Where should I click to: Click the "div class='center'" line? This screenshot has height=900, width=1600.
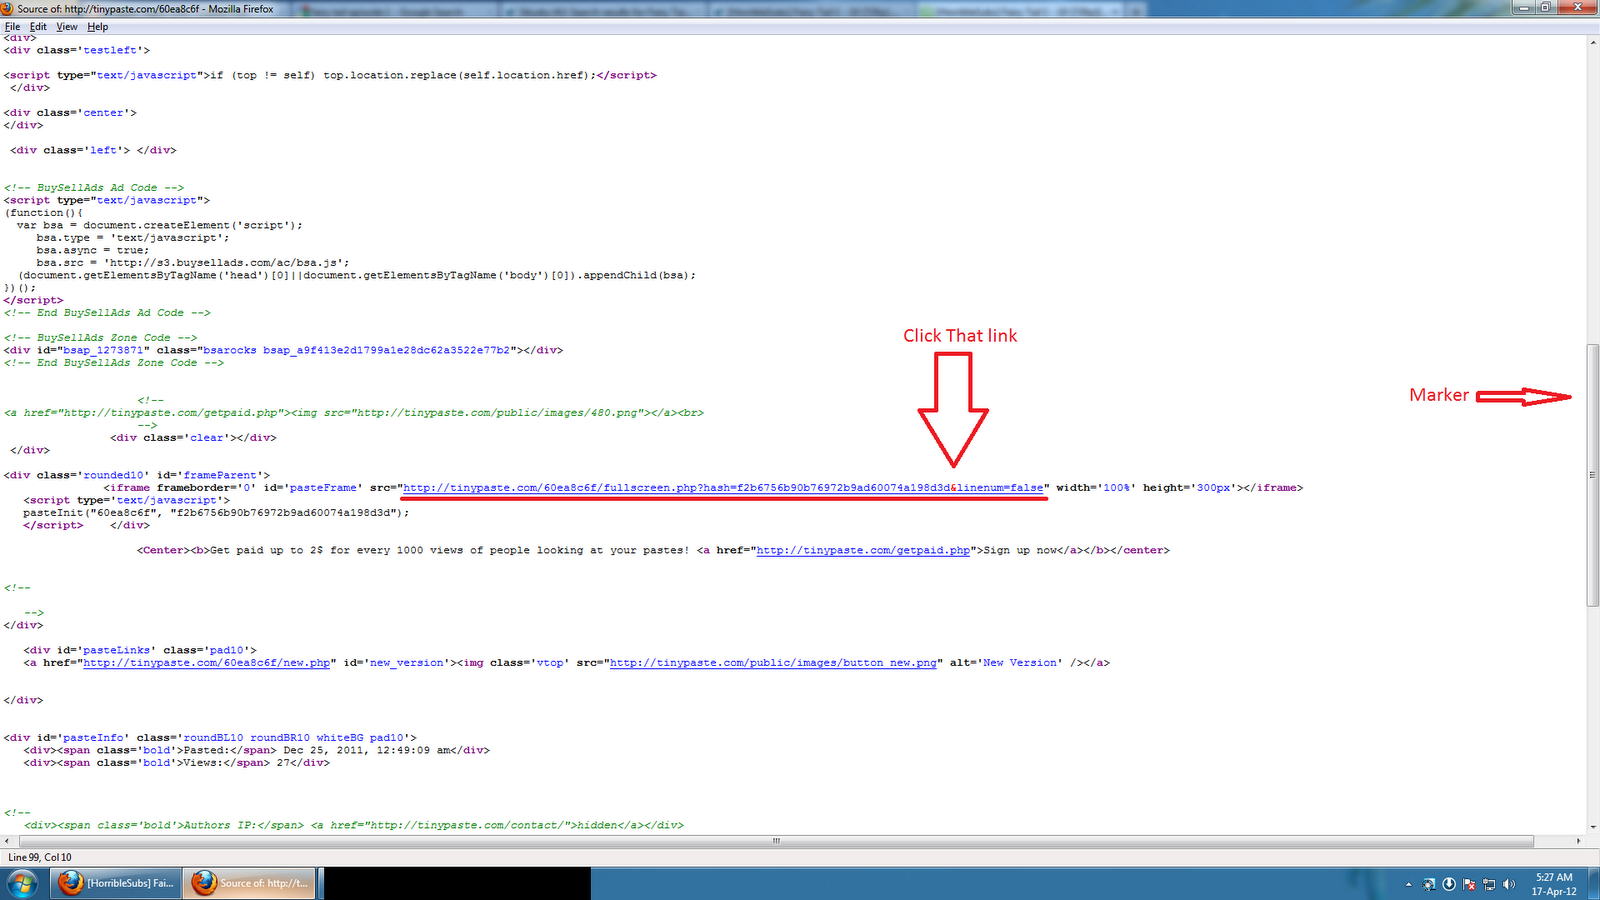tap(70, 113)
